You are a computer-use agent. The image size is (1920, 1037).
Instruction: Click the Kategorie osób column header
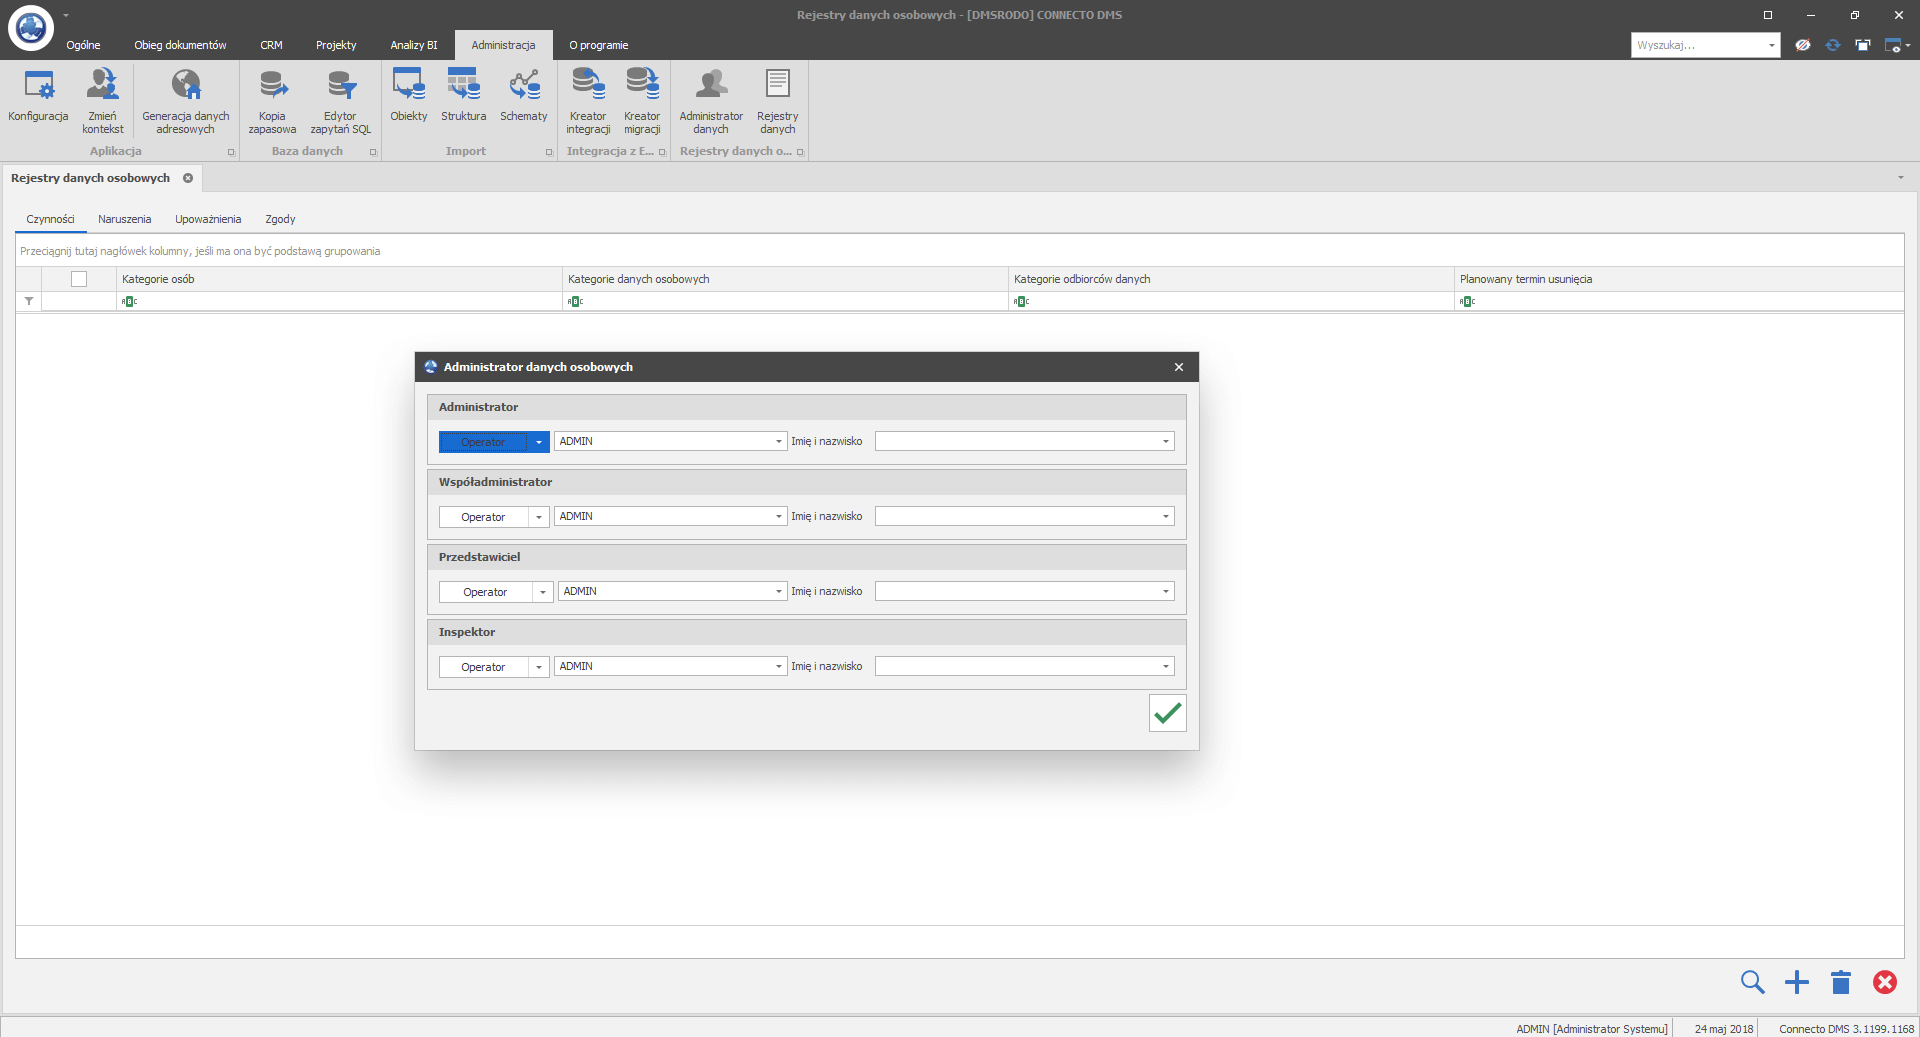[339, 279]
